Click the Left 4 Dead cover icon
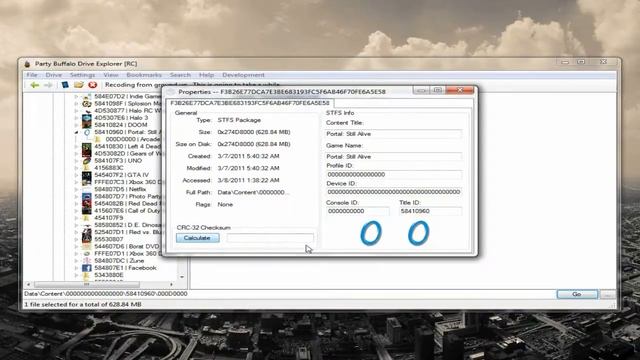Image resolution: width=640 pixels, height=360 pixels. [x=87, y=147]
